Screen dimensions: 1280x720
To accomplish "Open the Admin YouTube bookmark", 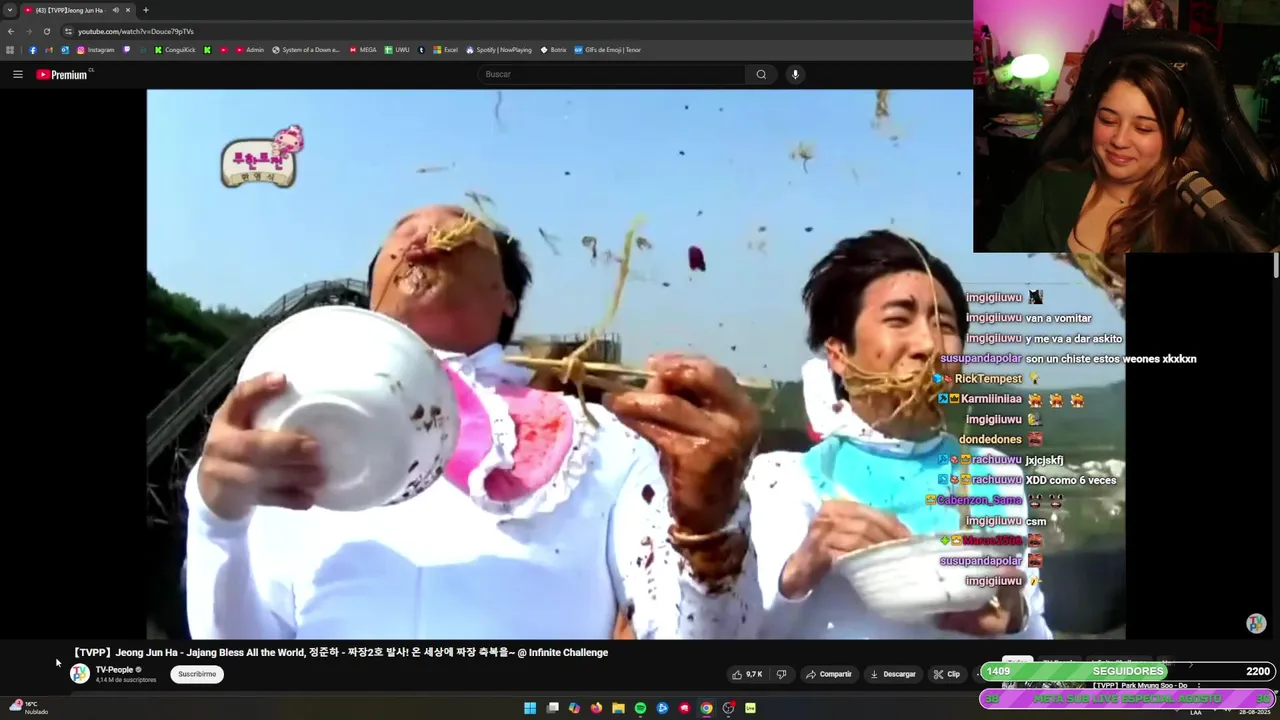I will (x=249, y=50).
